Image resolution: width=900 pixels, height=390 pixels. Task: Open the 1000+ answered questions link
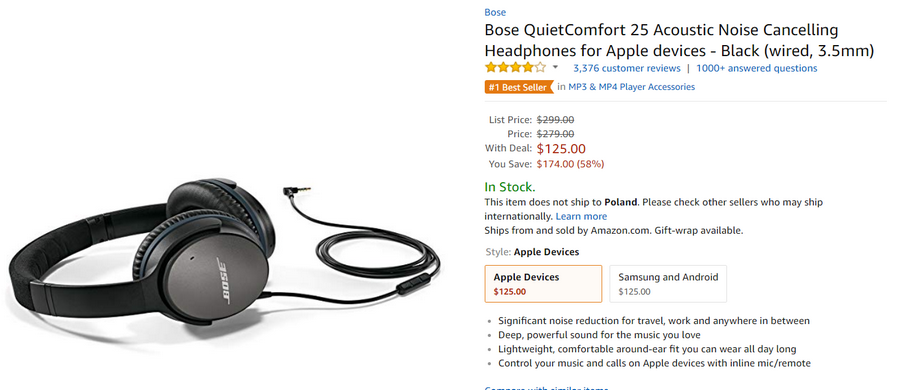[757, 68]
